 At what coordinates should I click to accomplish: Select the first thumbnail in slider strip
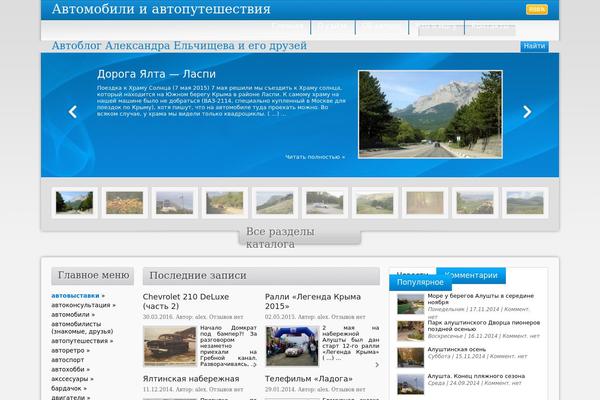(74, 202)
